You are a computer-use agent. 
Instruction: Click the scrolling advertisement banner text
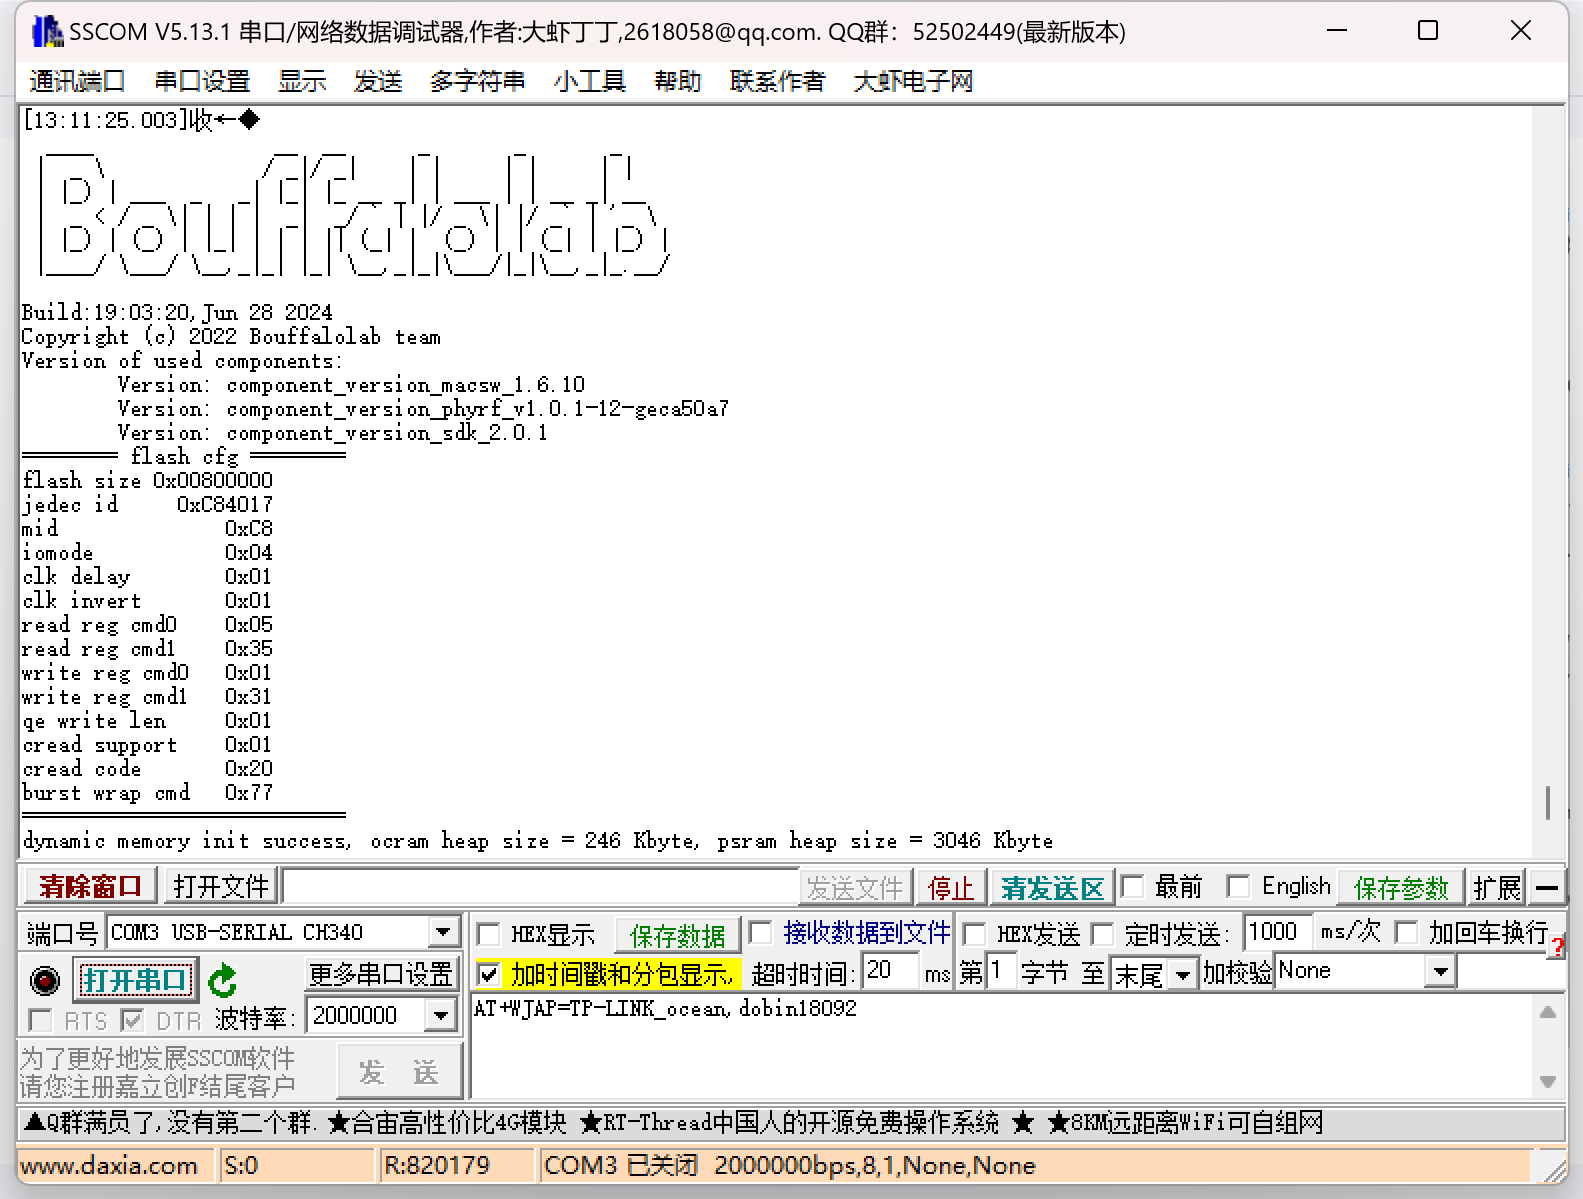[x=673, y=1123]
